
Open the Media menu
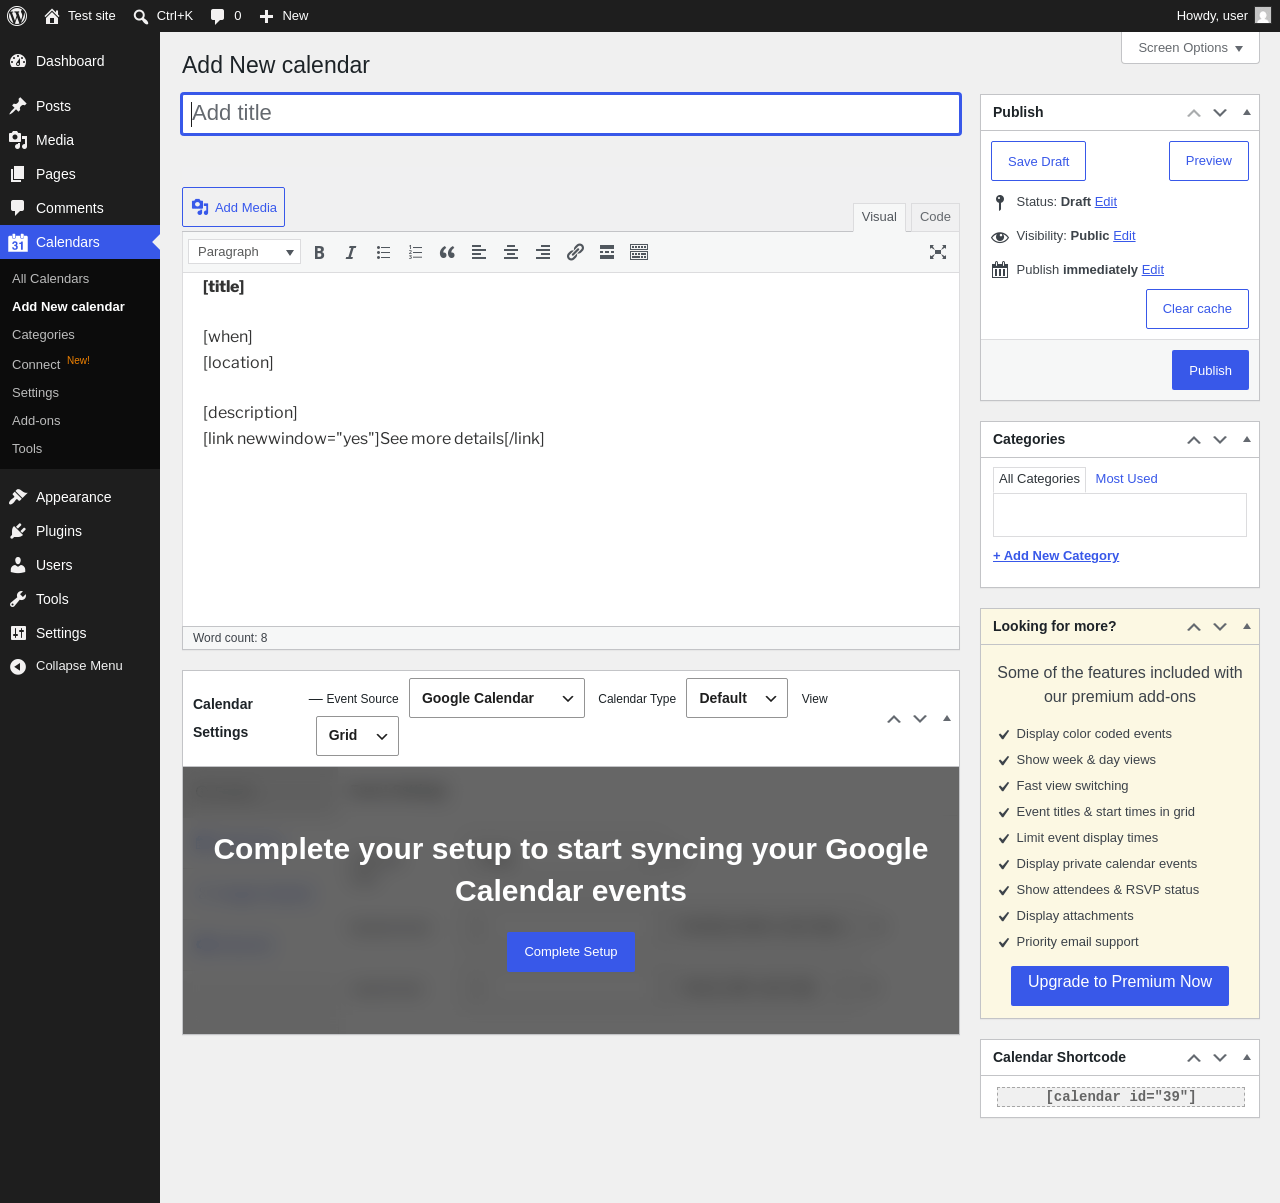[80, 140]
